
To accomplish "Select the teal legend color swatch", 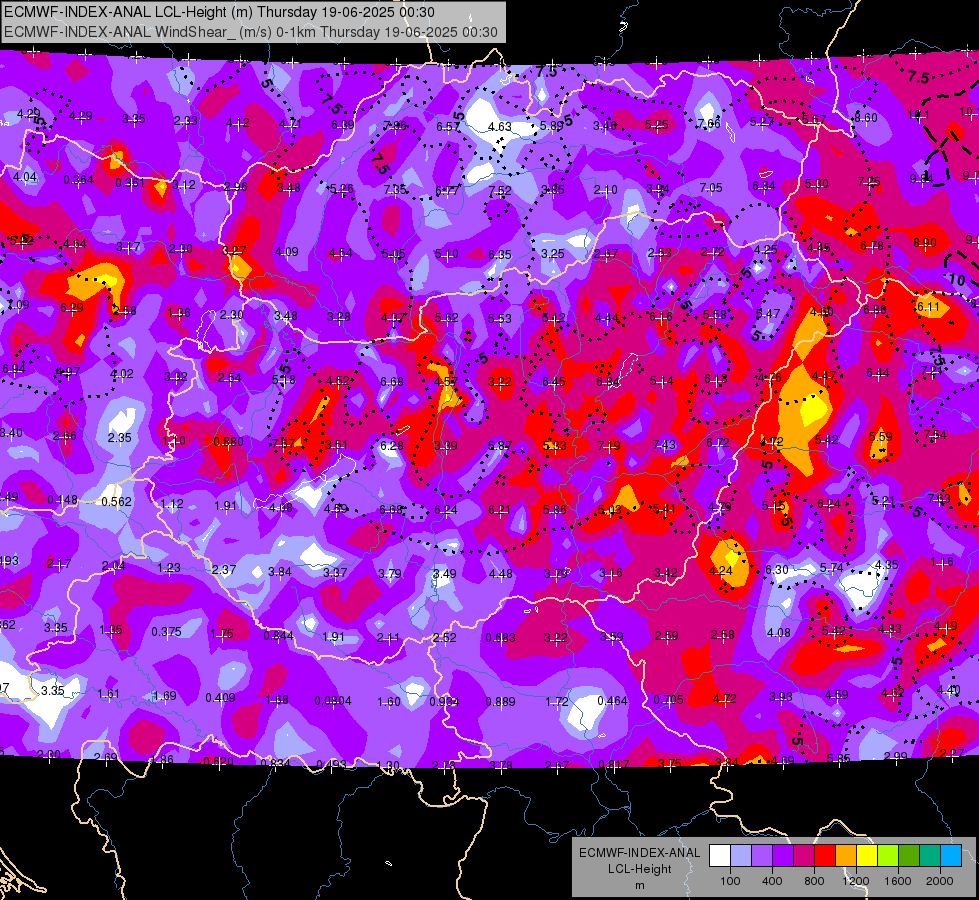I will point(930,855).
